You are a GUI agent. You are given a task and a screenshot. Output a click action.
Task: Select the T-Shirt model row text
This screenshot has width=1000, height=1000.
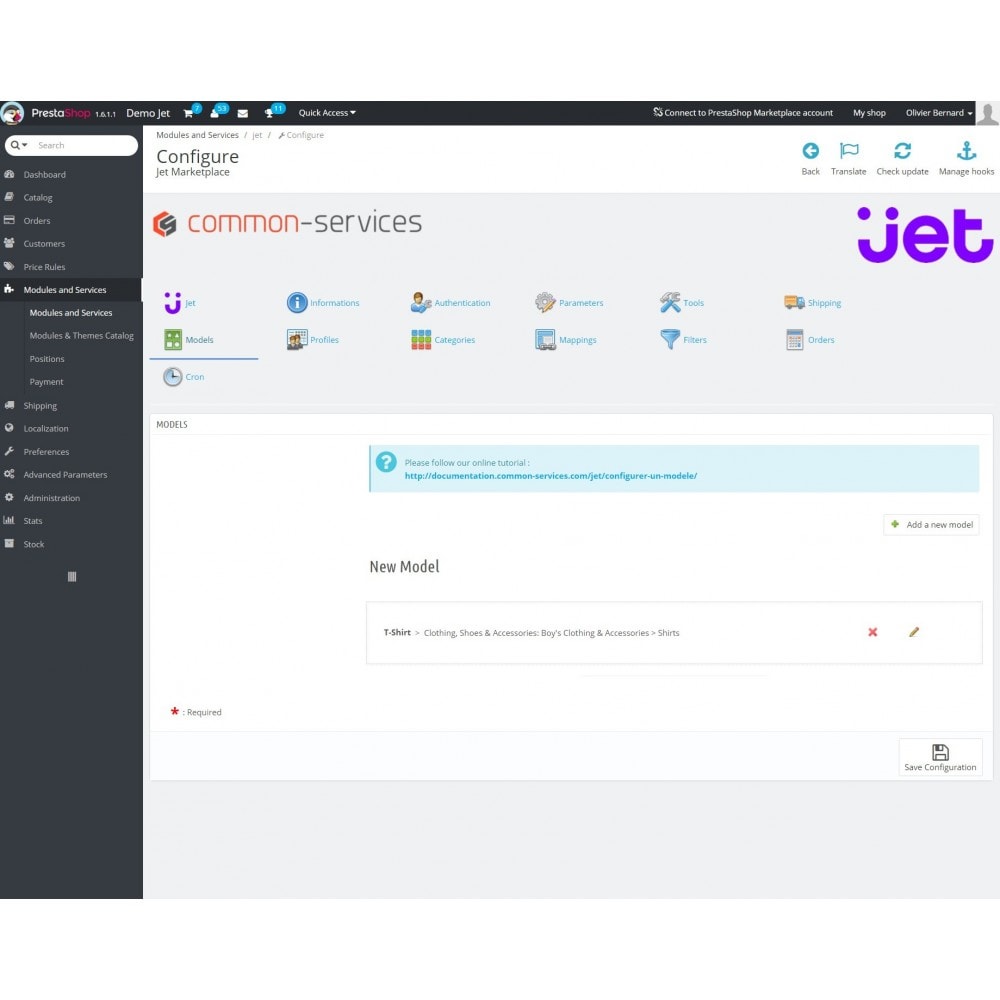point(531,633)
